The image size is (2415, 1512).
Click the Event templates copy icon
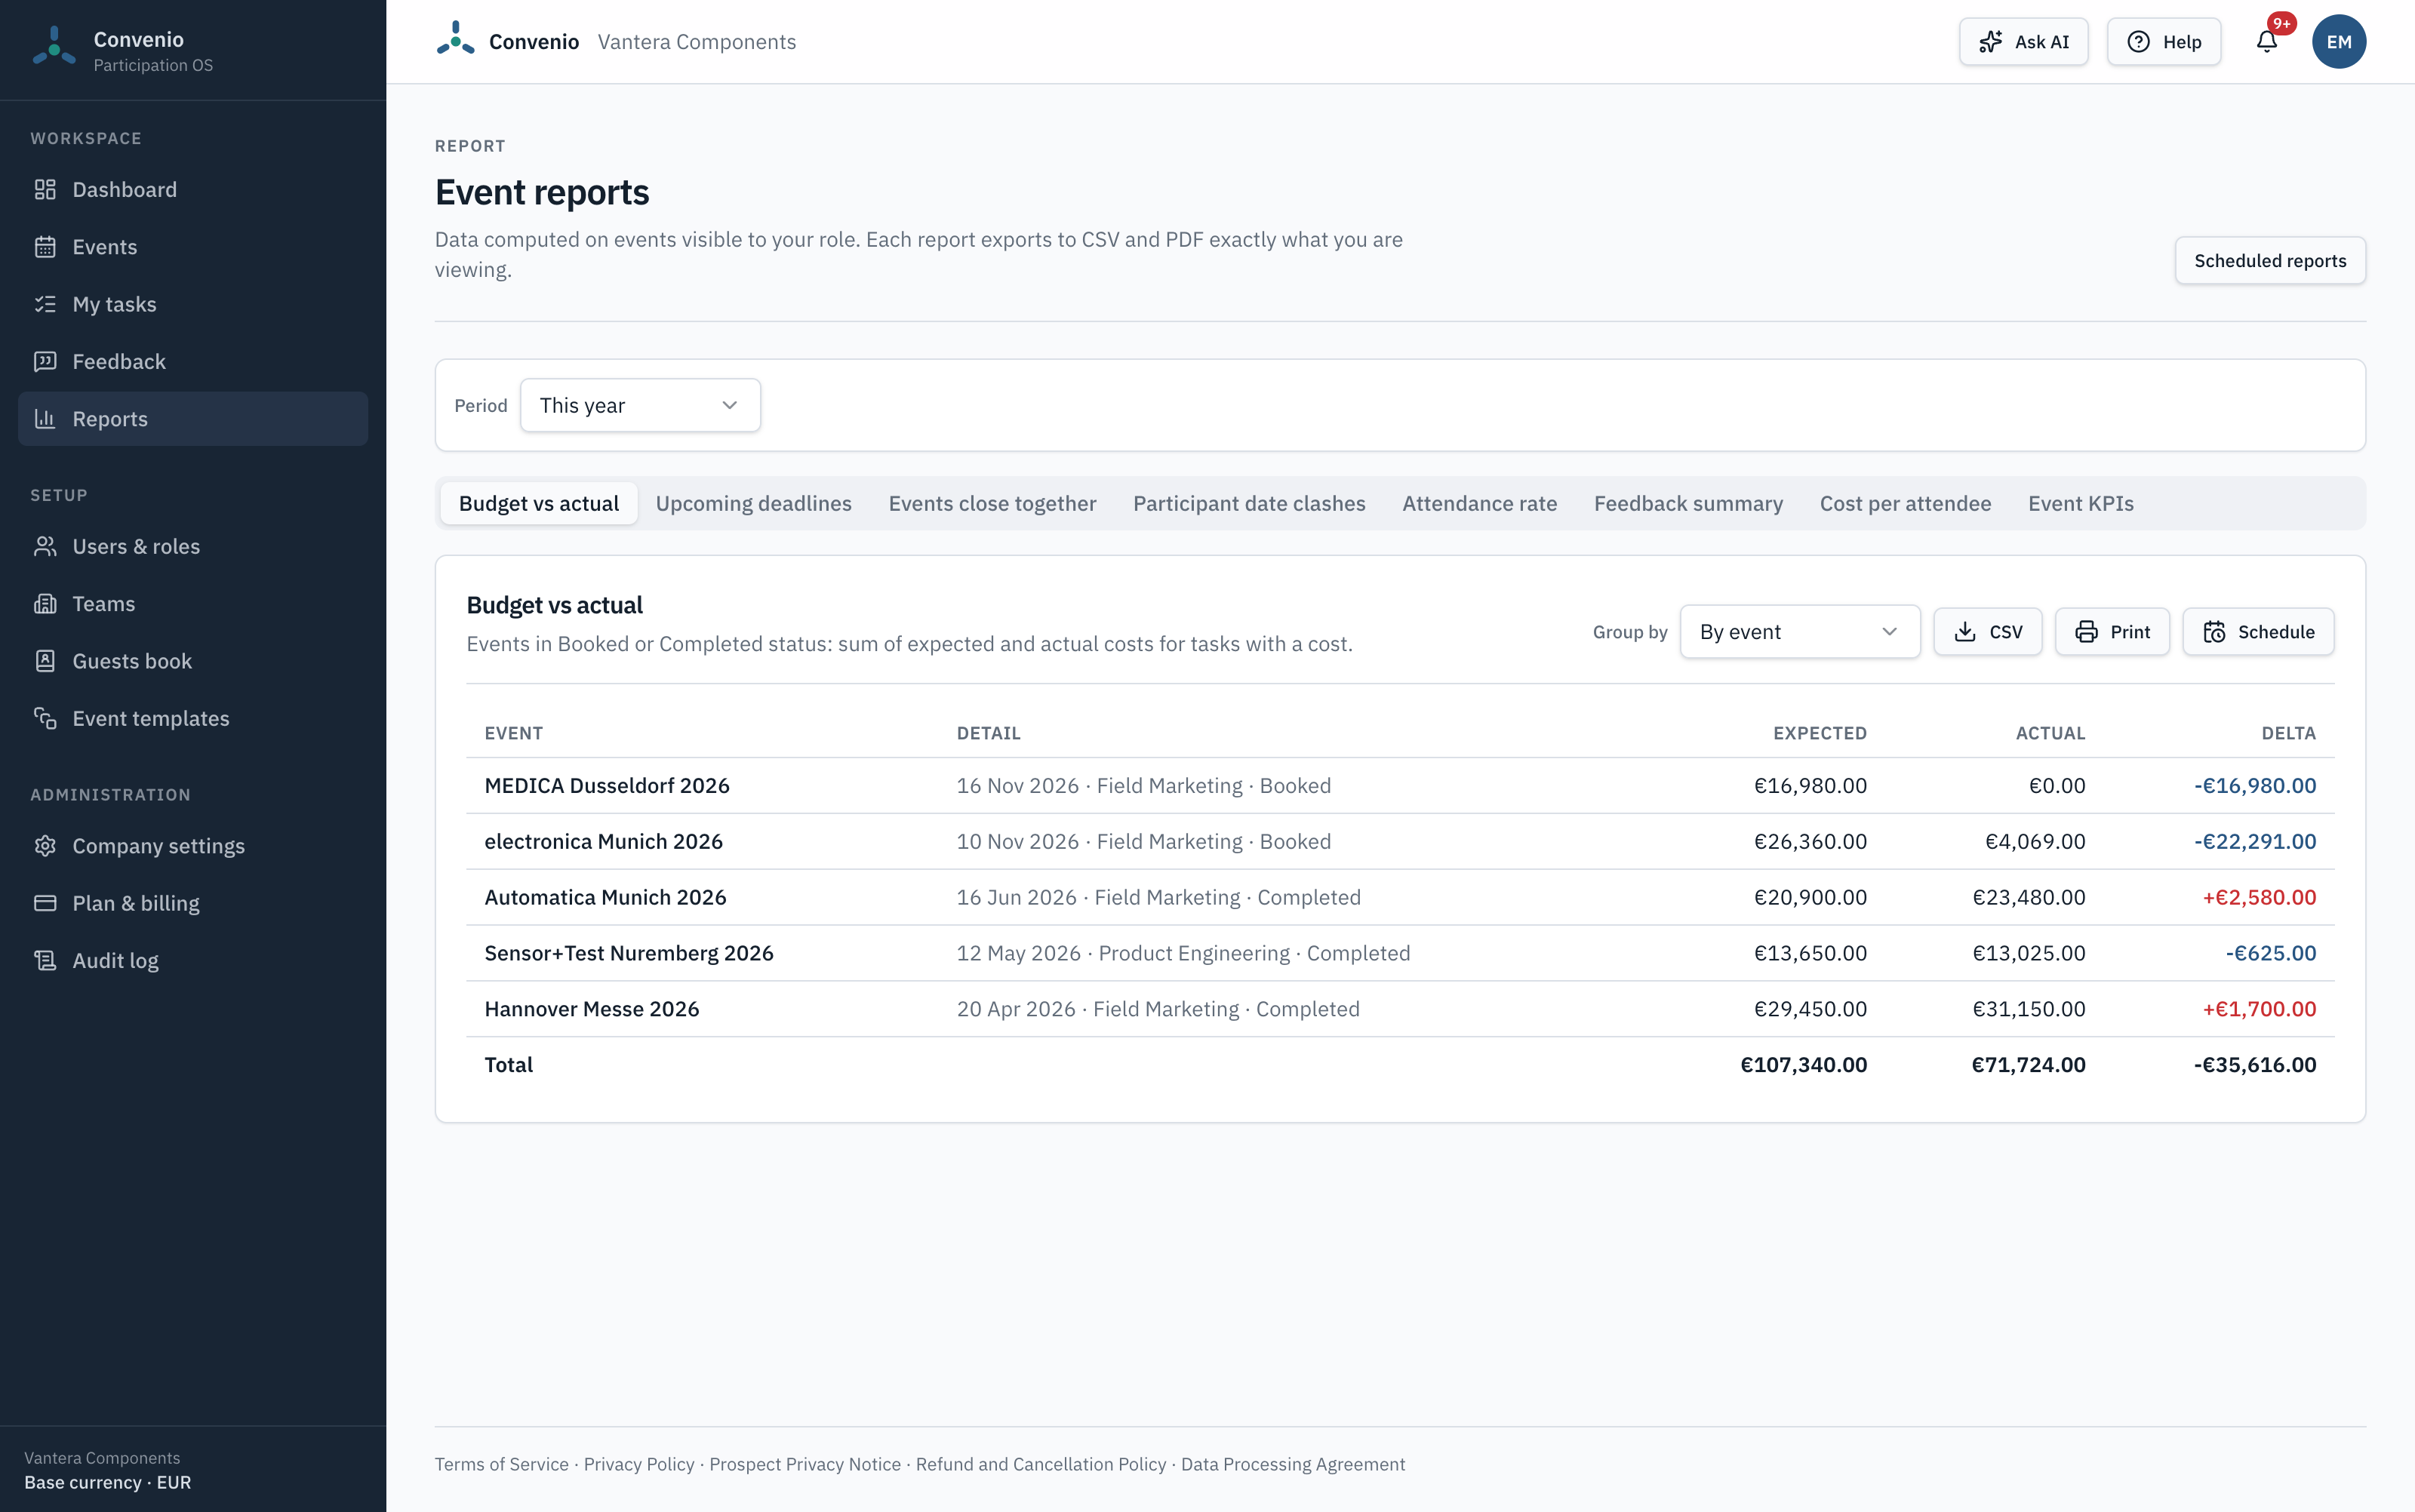click(x=45, y=718)
